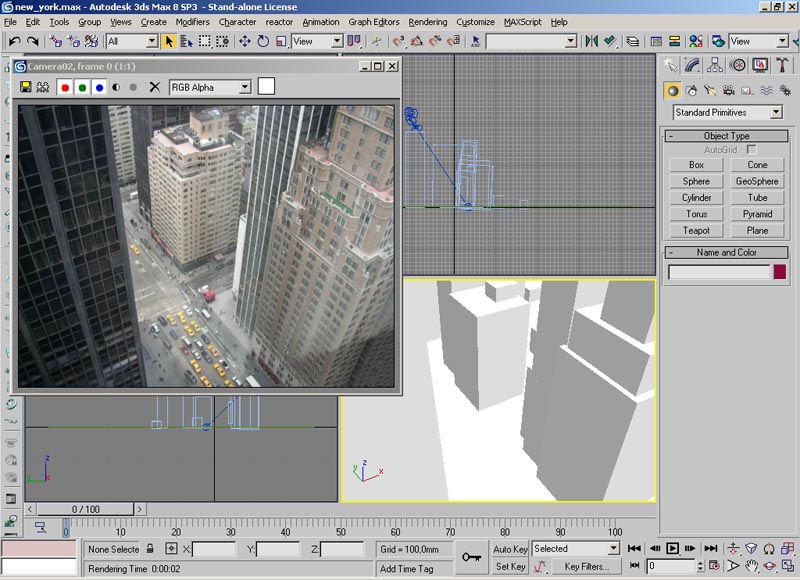Open the Modifiers menu
800x580 pixels.
pyautogui.click(x=192, y=21)
